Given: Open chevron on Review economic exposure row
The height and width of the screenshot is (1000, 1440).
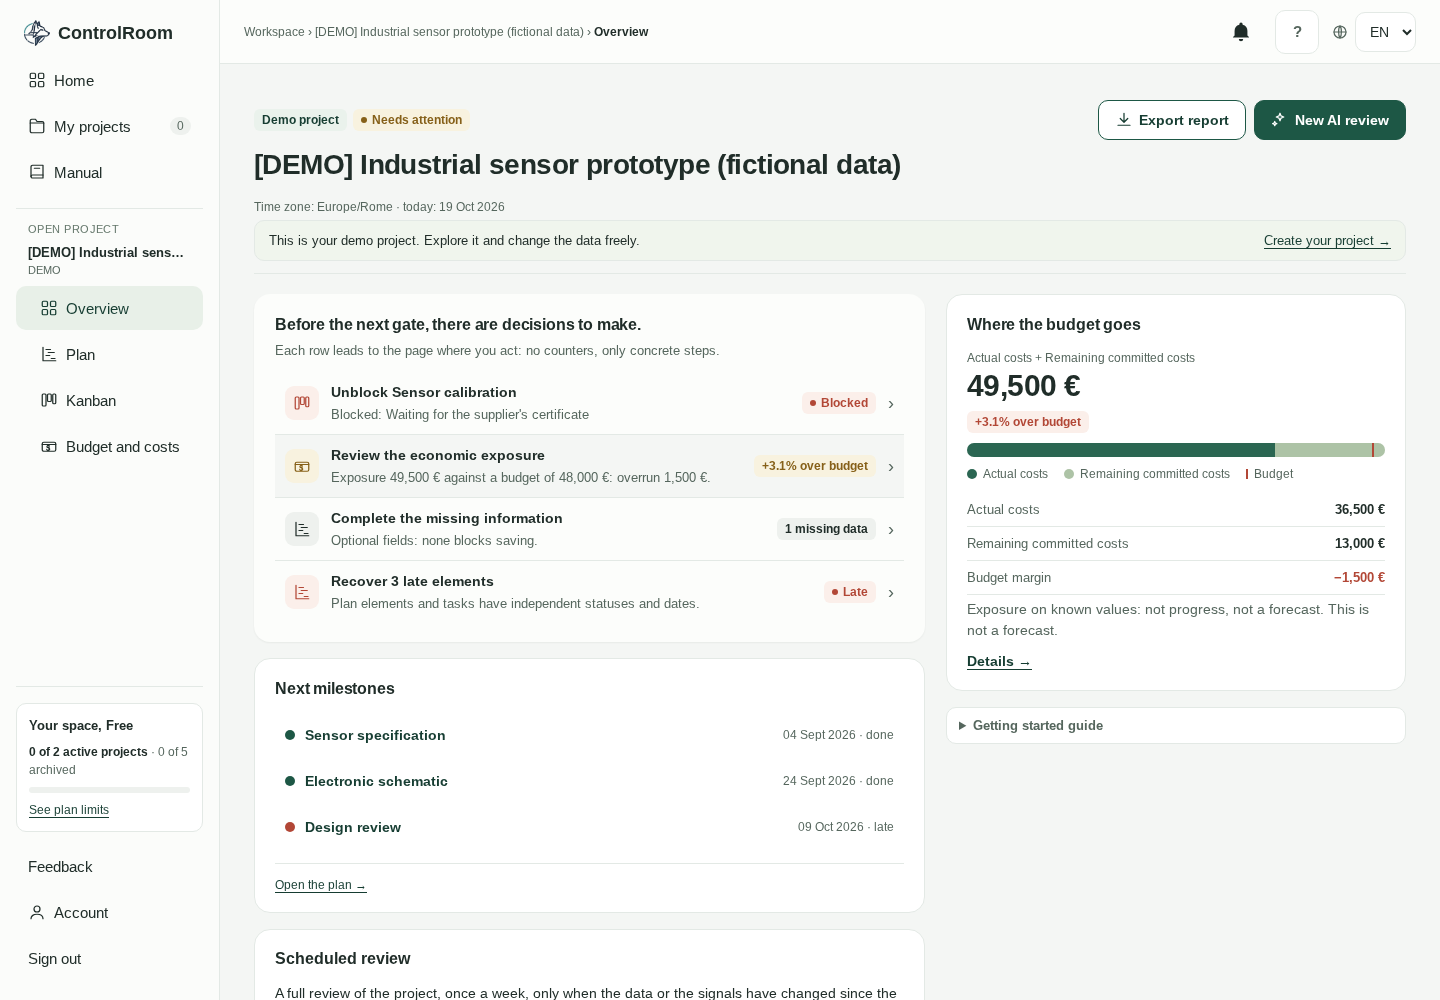Looking at the screenshot, I should click(x=891, y=467).
